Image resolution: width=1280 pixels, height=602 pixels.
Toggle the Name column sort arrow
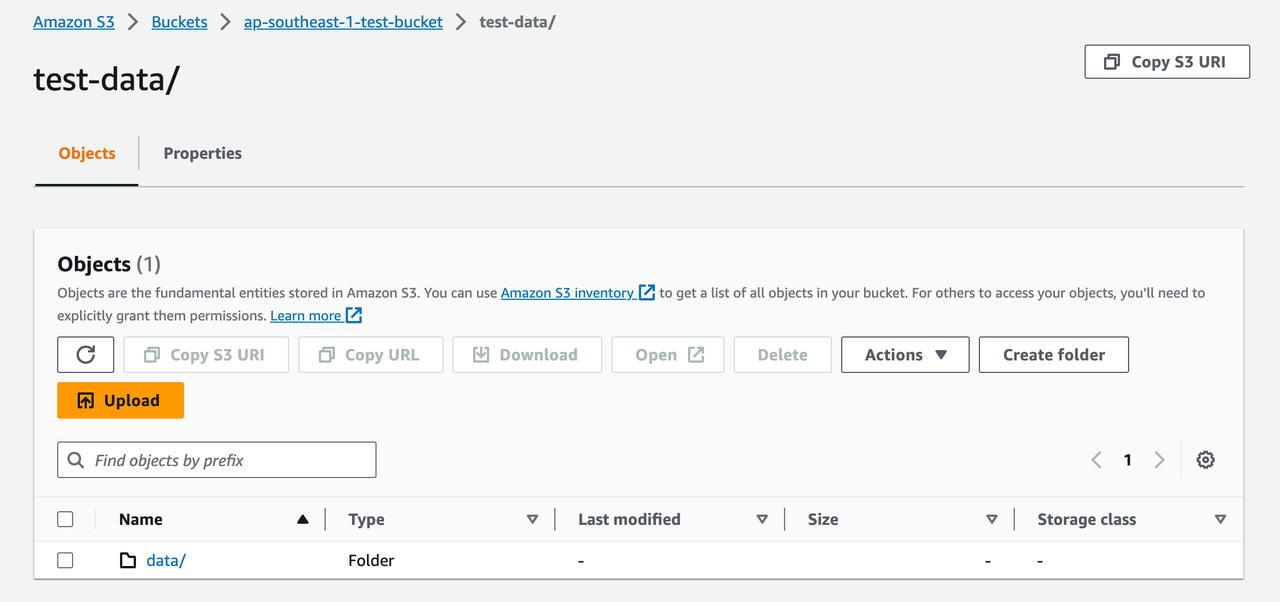[302, 519]
